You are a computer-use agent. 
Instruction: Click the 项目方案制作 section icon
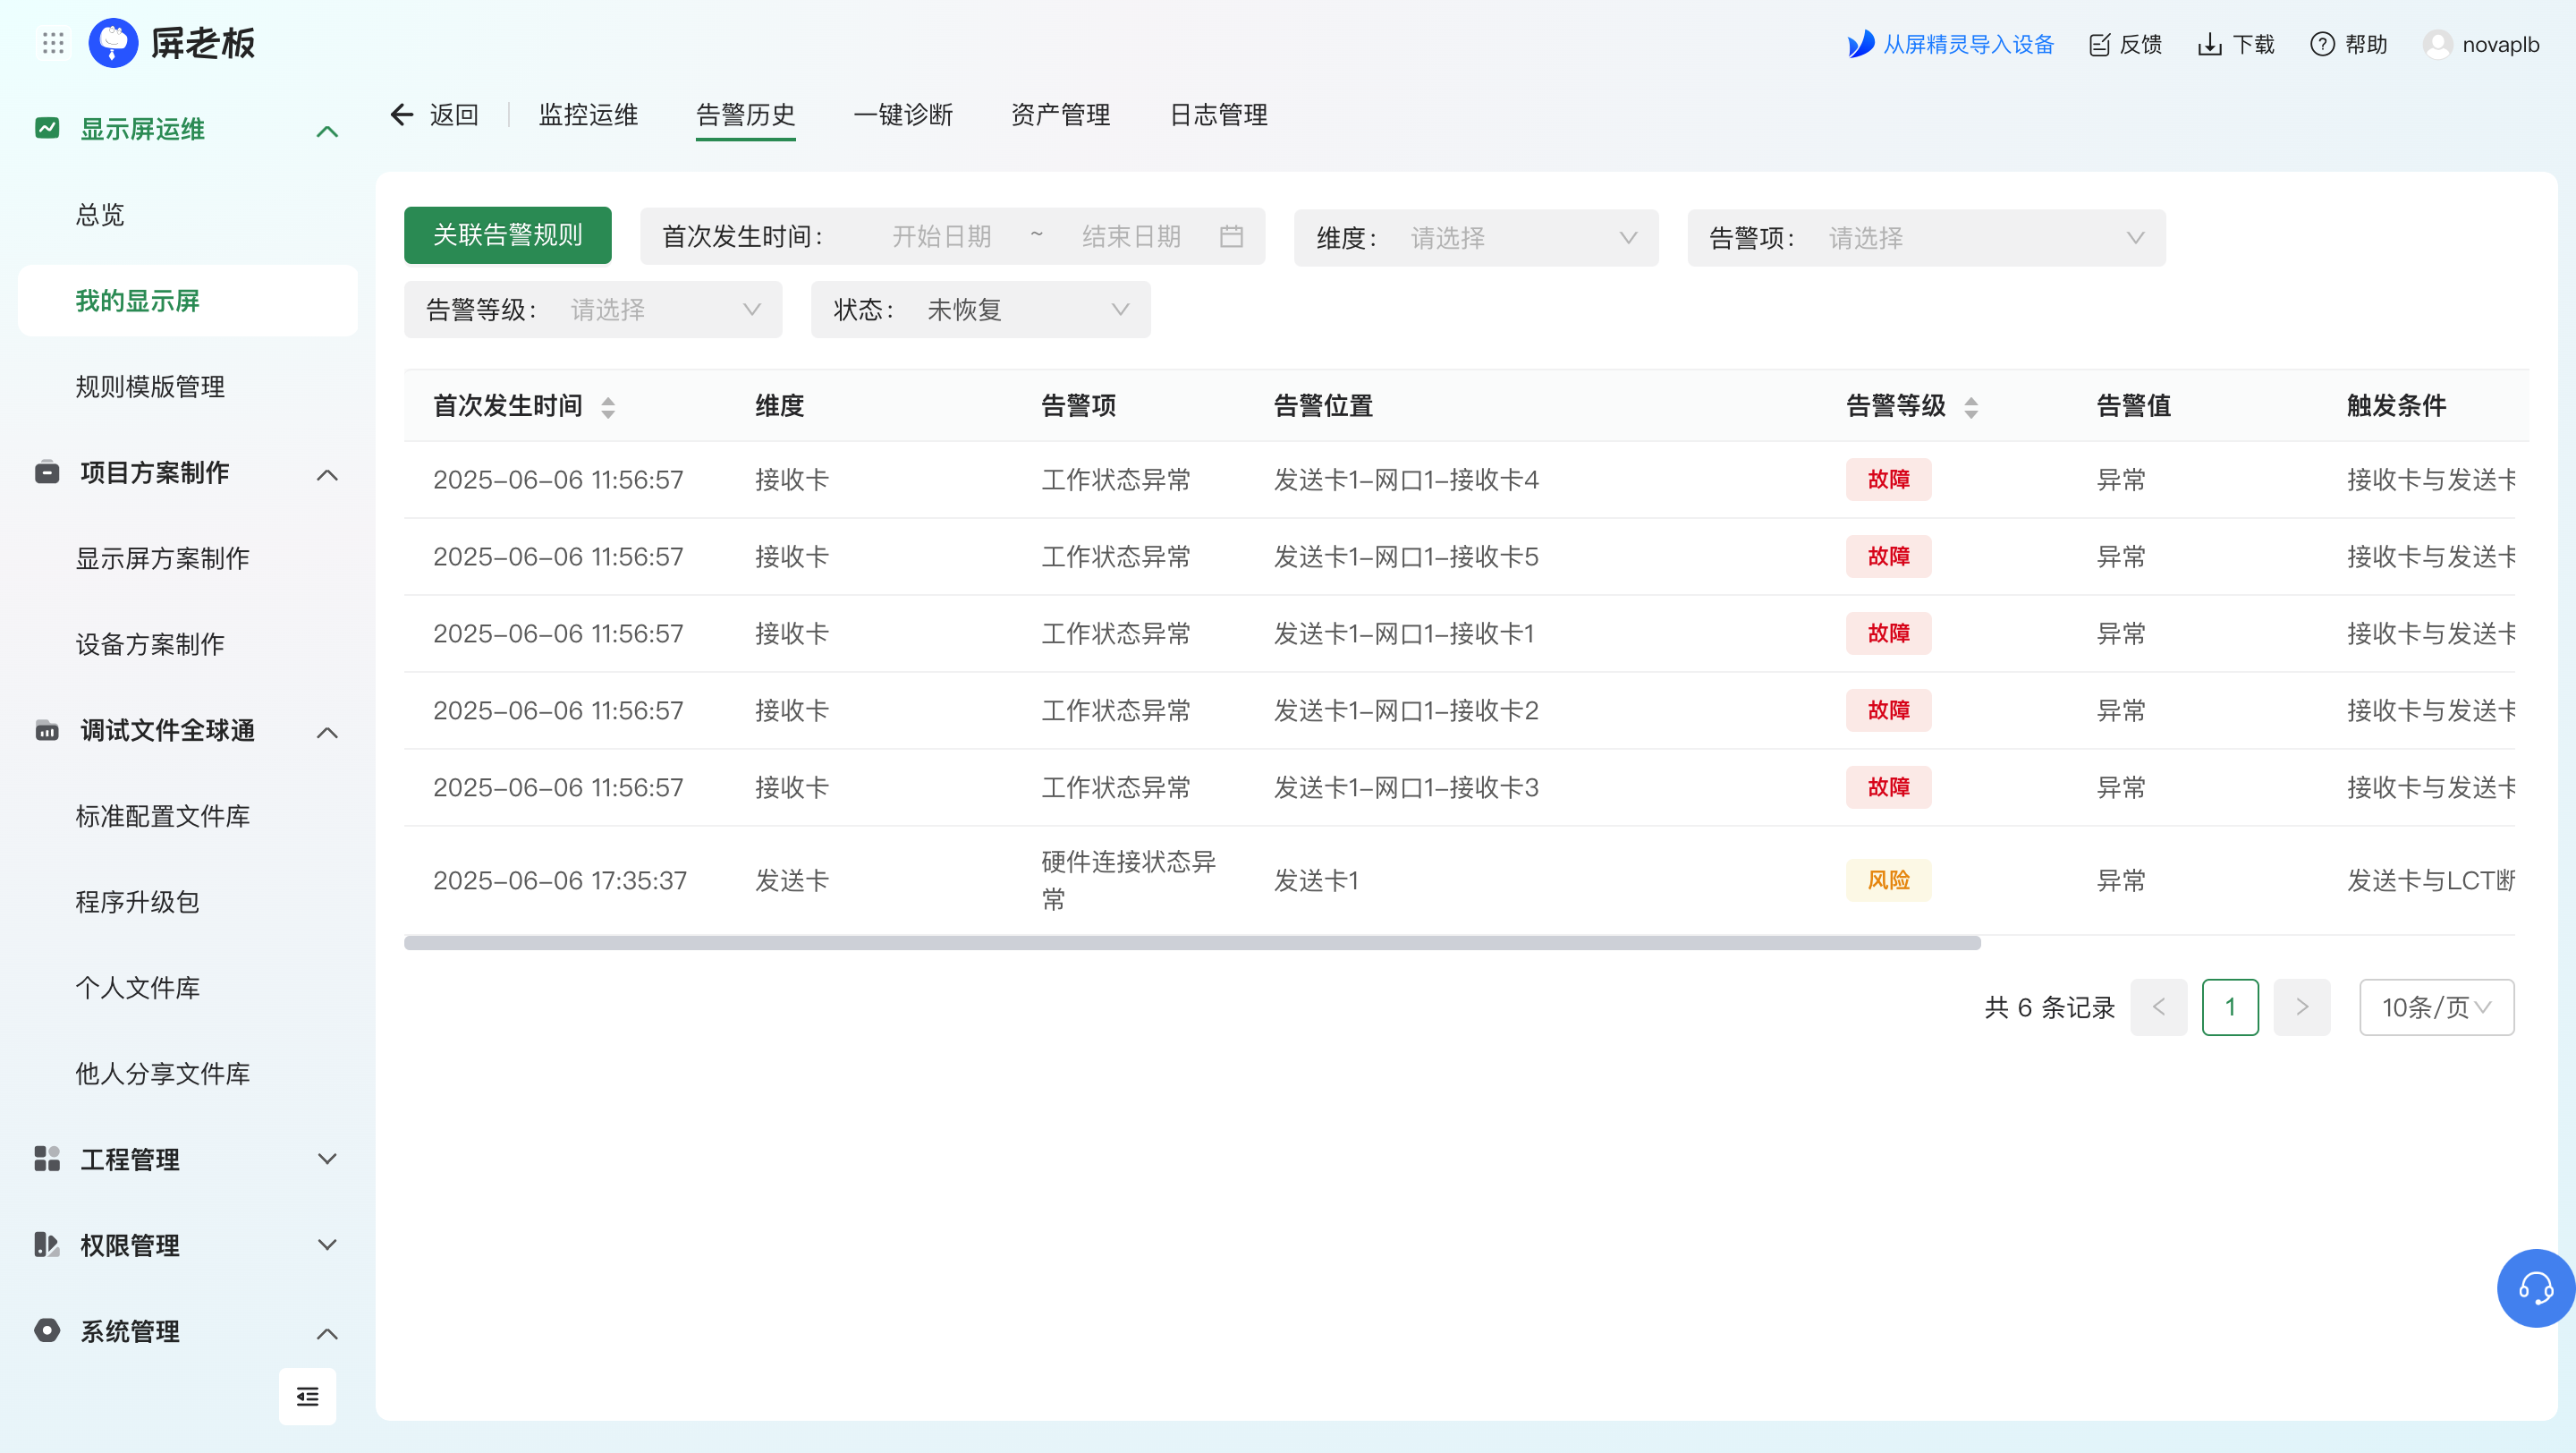point(47,472)
